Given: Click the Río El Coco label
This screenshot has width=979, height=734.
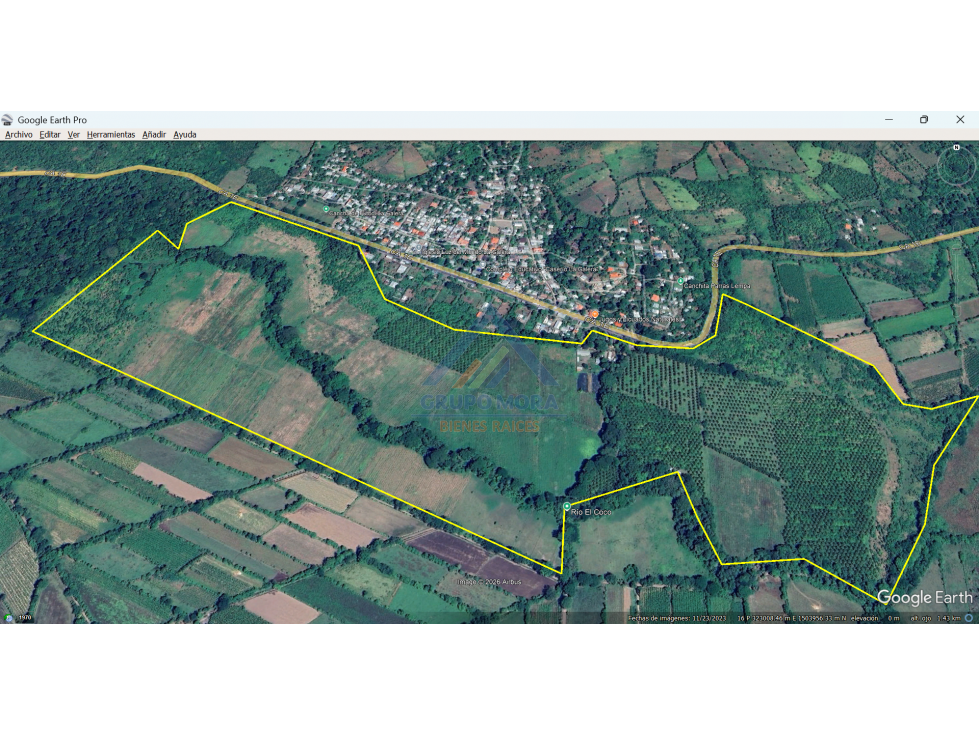Looking at the screenshot, I should click(591, 512).
